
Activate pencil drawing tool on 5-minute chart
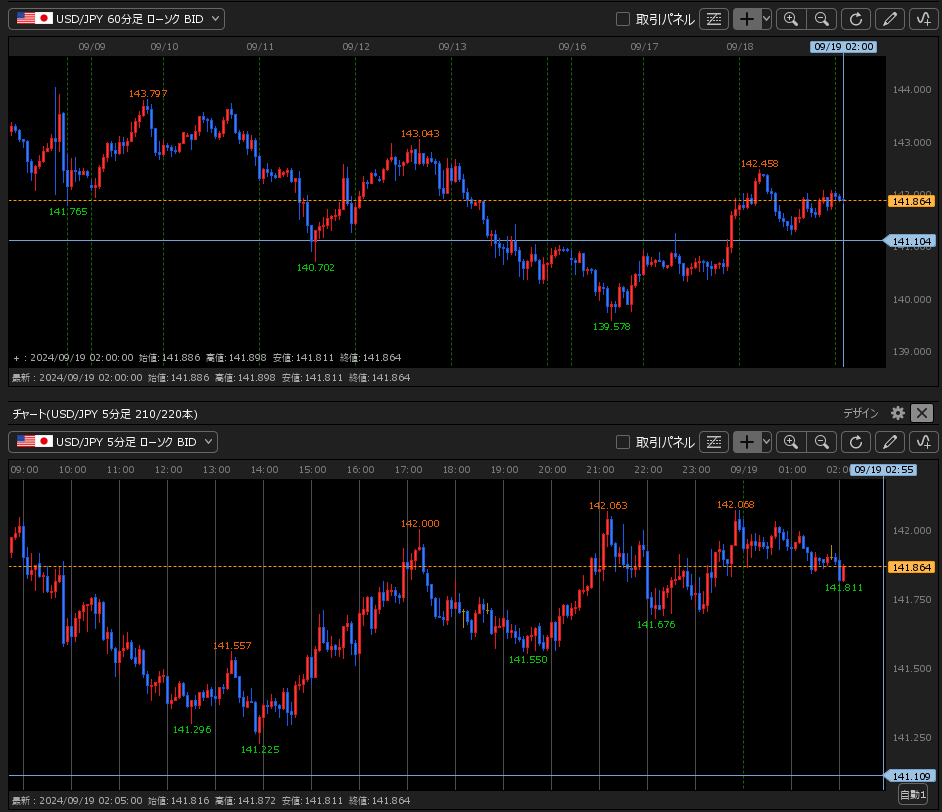click(x=890, y=442)
